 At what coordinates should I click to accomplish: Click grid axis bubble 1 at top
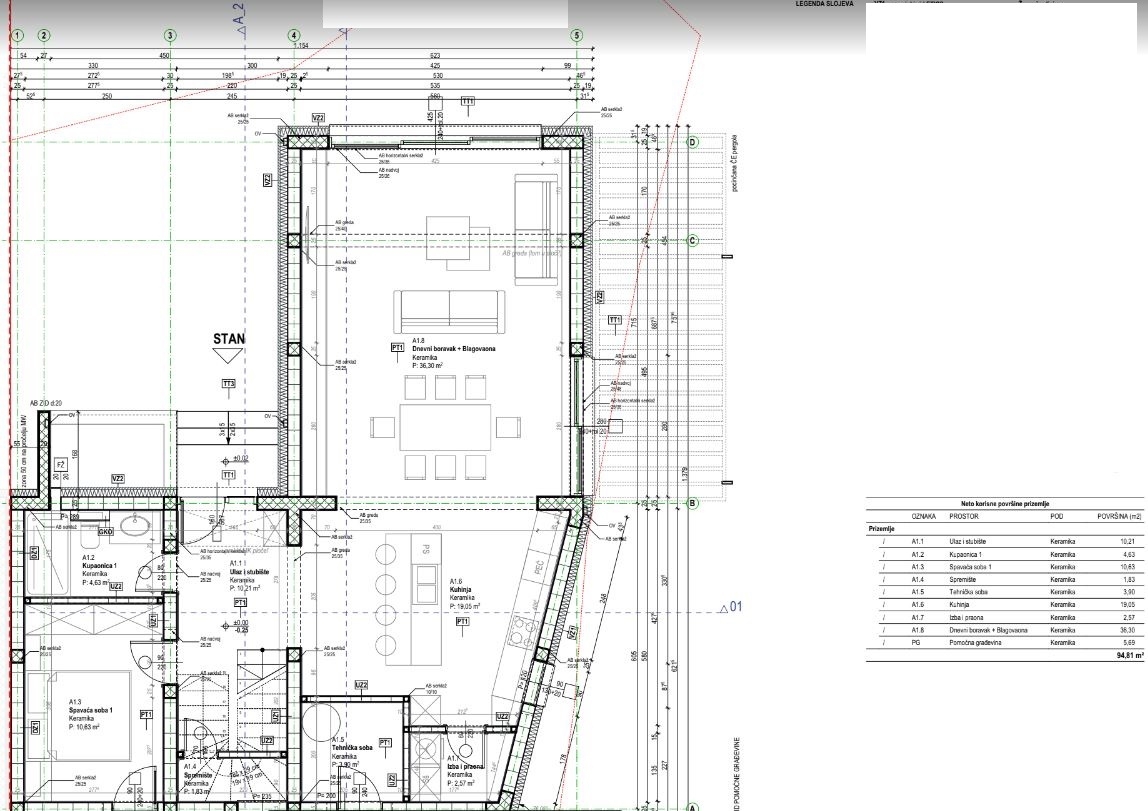[18, 35]
